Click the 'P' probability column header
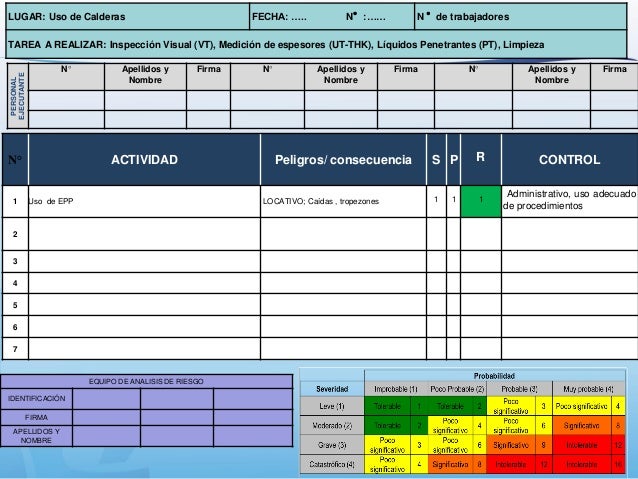 [454, 160]
